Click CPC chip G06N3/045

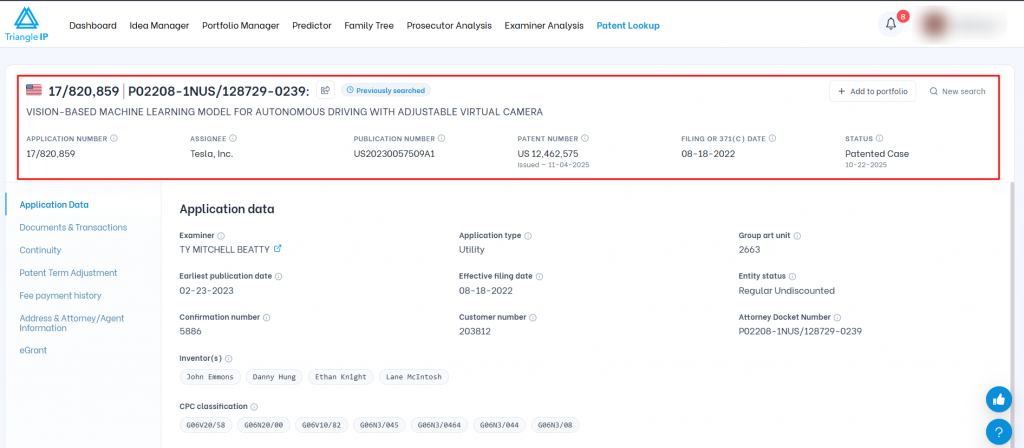379,425
